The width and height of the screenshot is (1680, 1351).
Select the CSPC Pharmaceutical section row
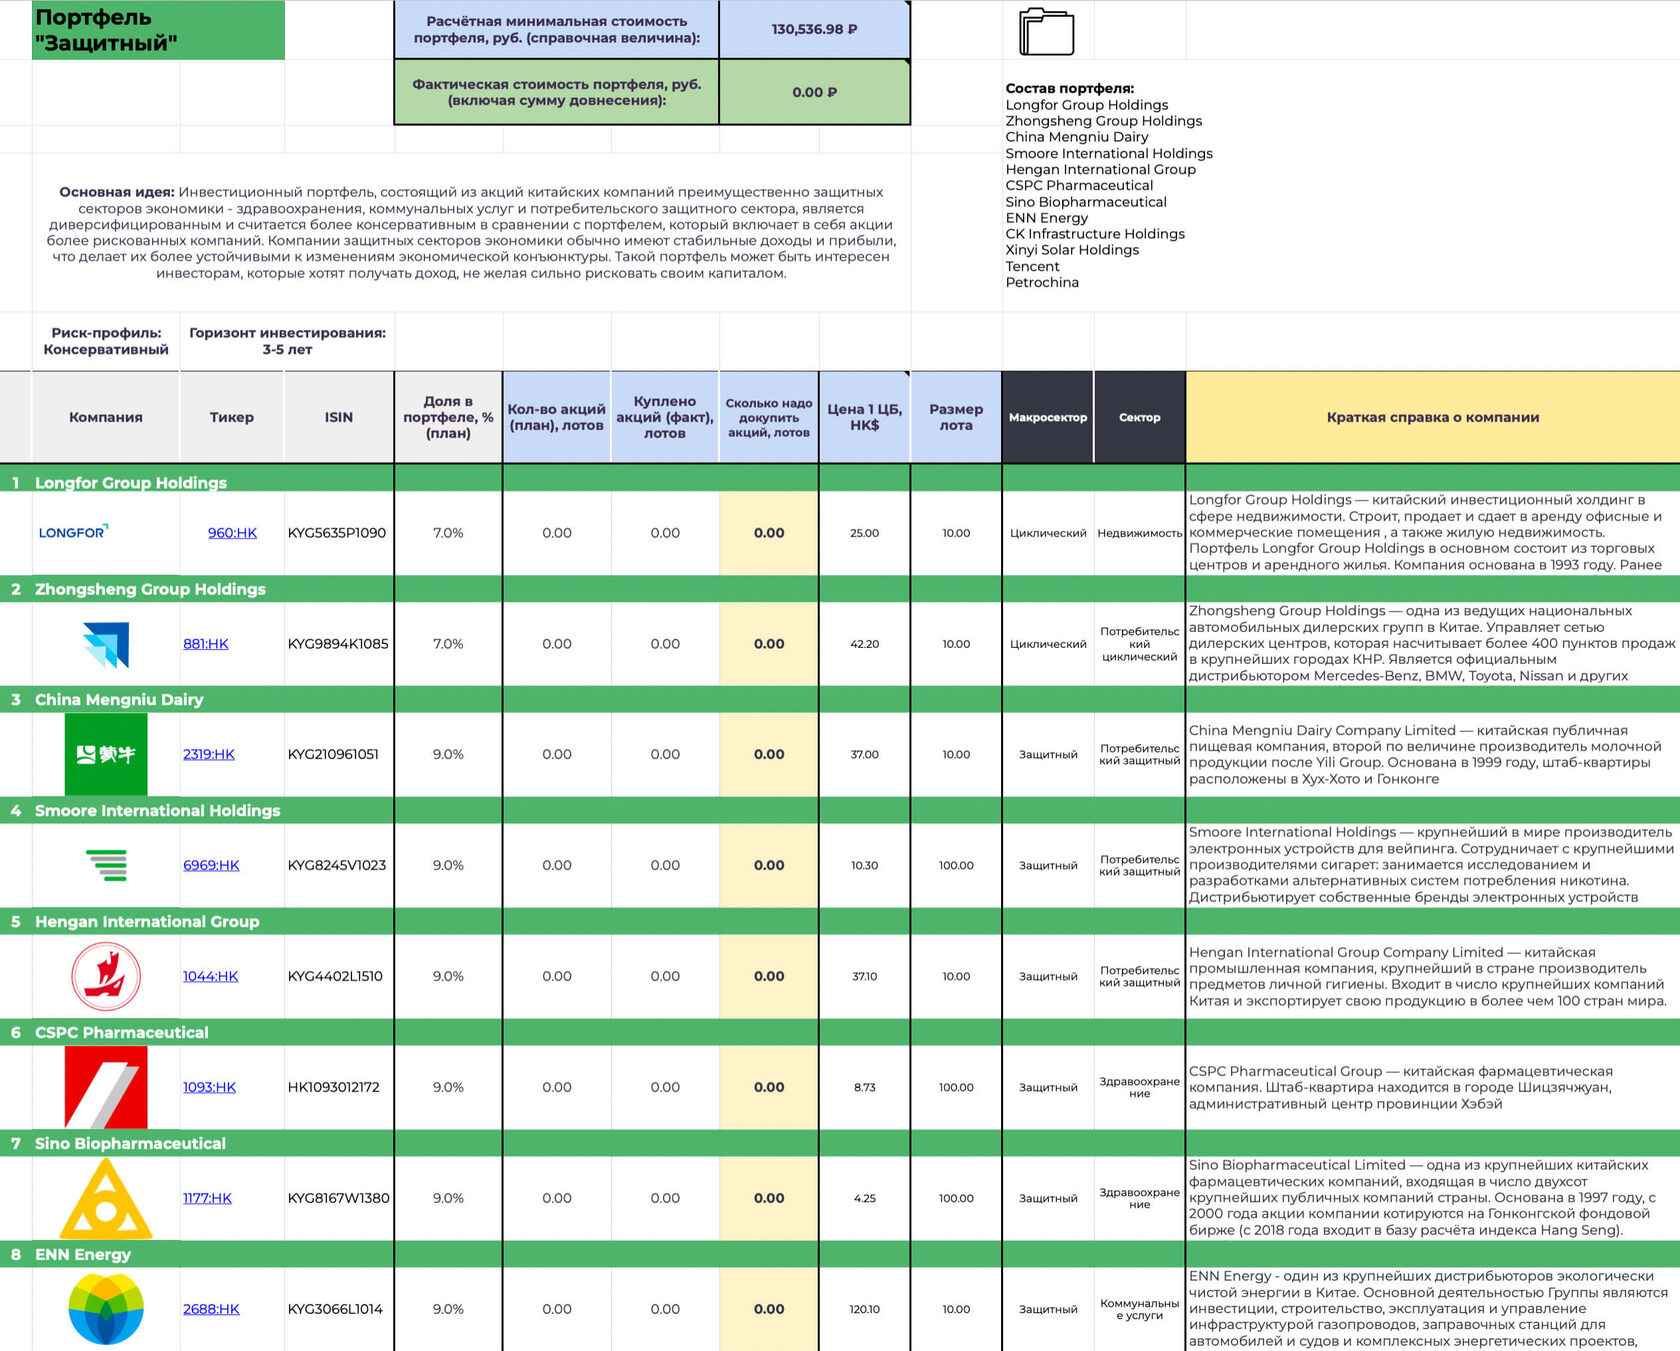coord(840,1032)
